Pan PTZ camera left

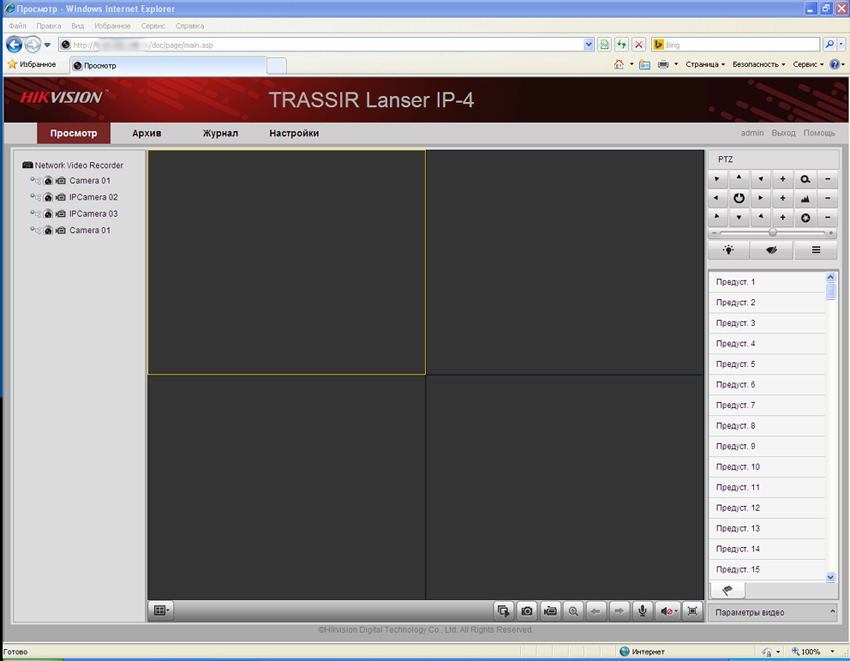pos(717,198)
